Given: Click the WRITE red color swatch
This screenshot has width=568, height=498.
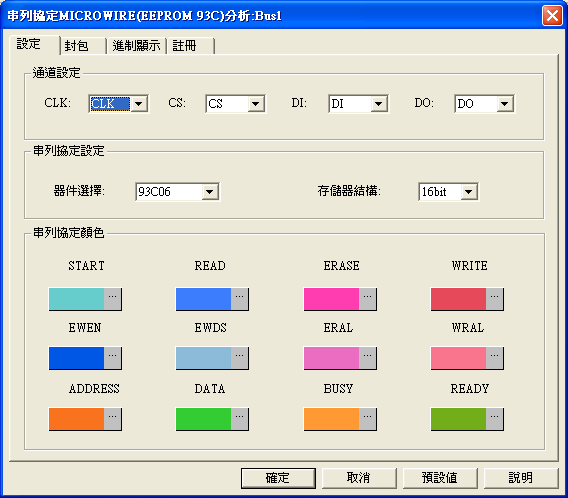Looking at the screenshot, I should [x=459, y=299].
